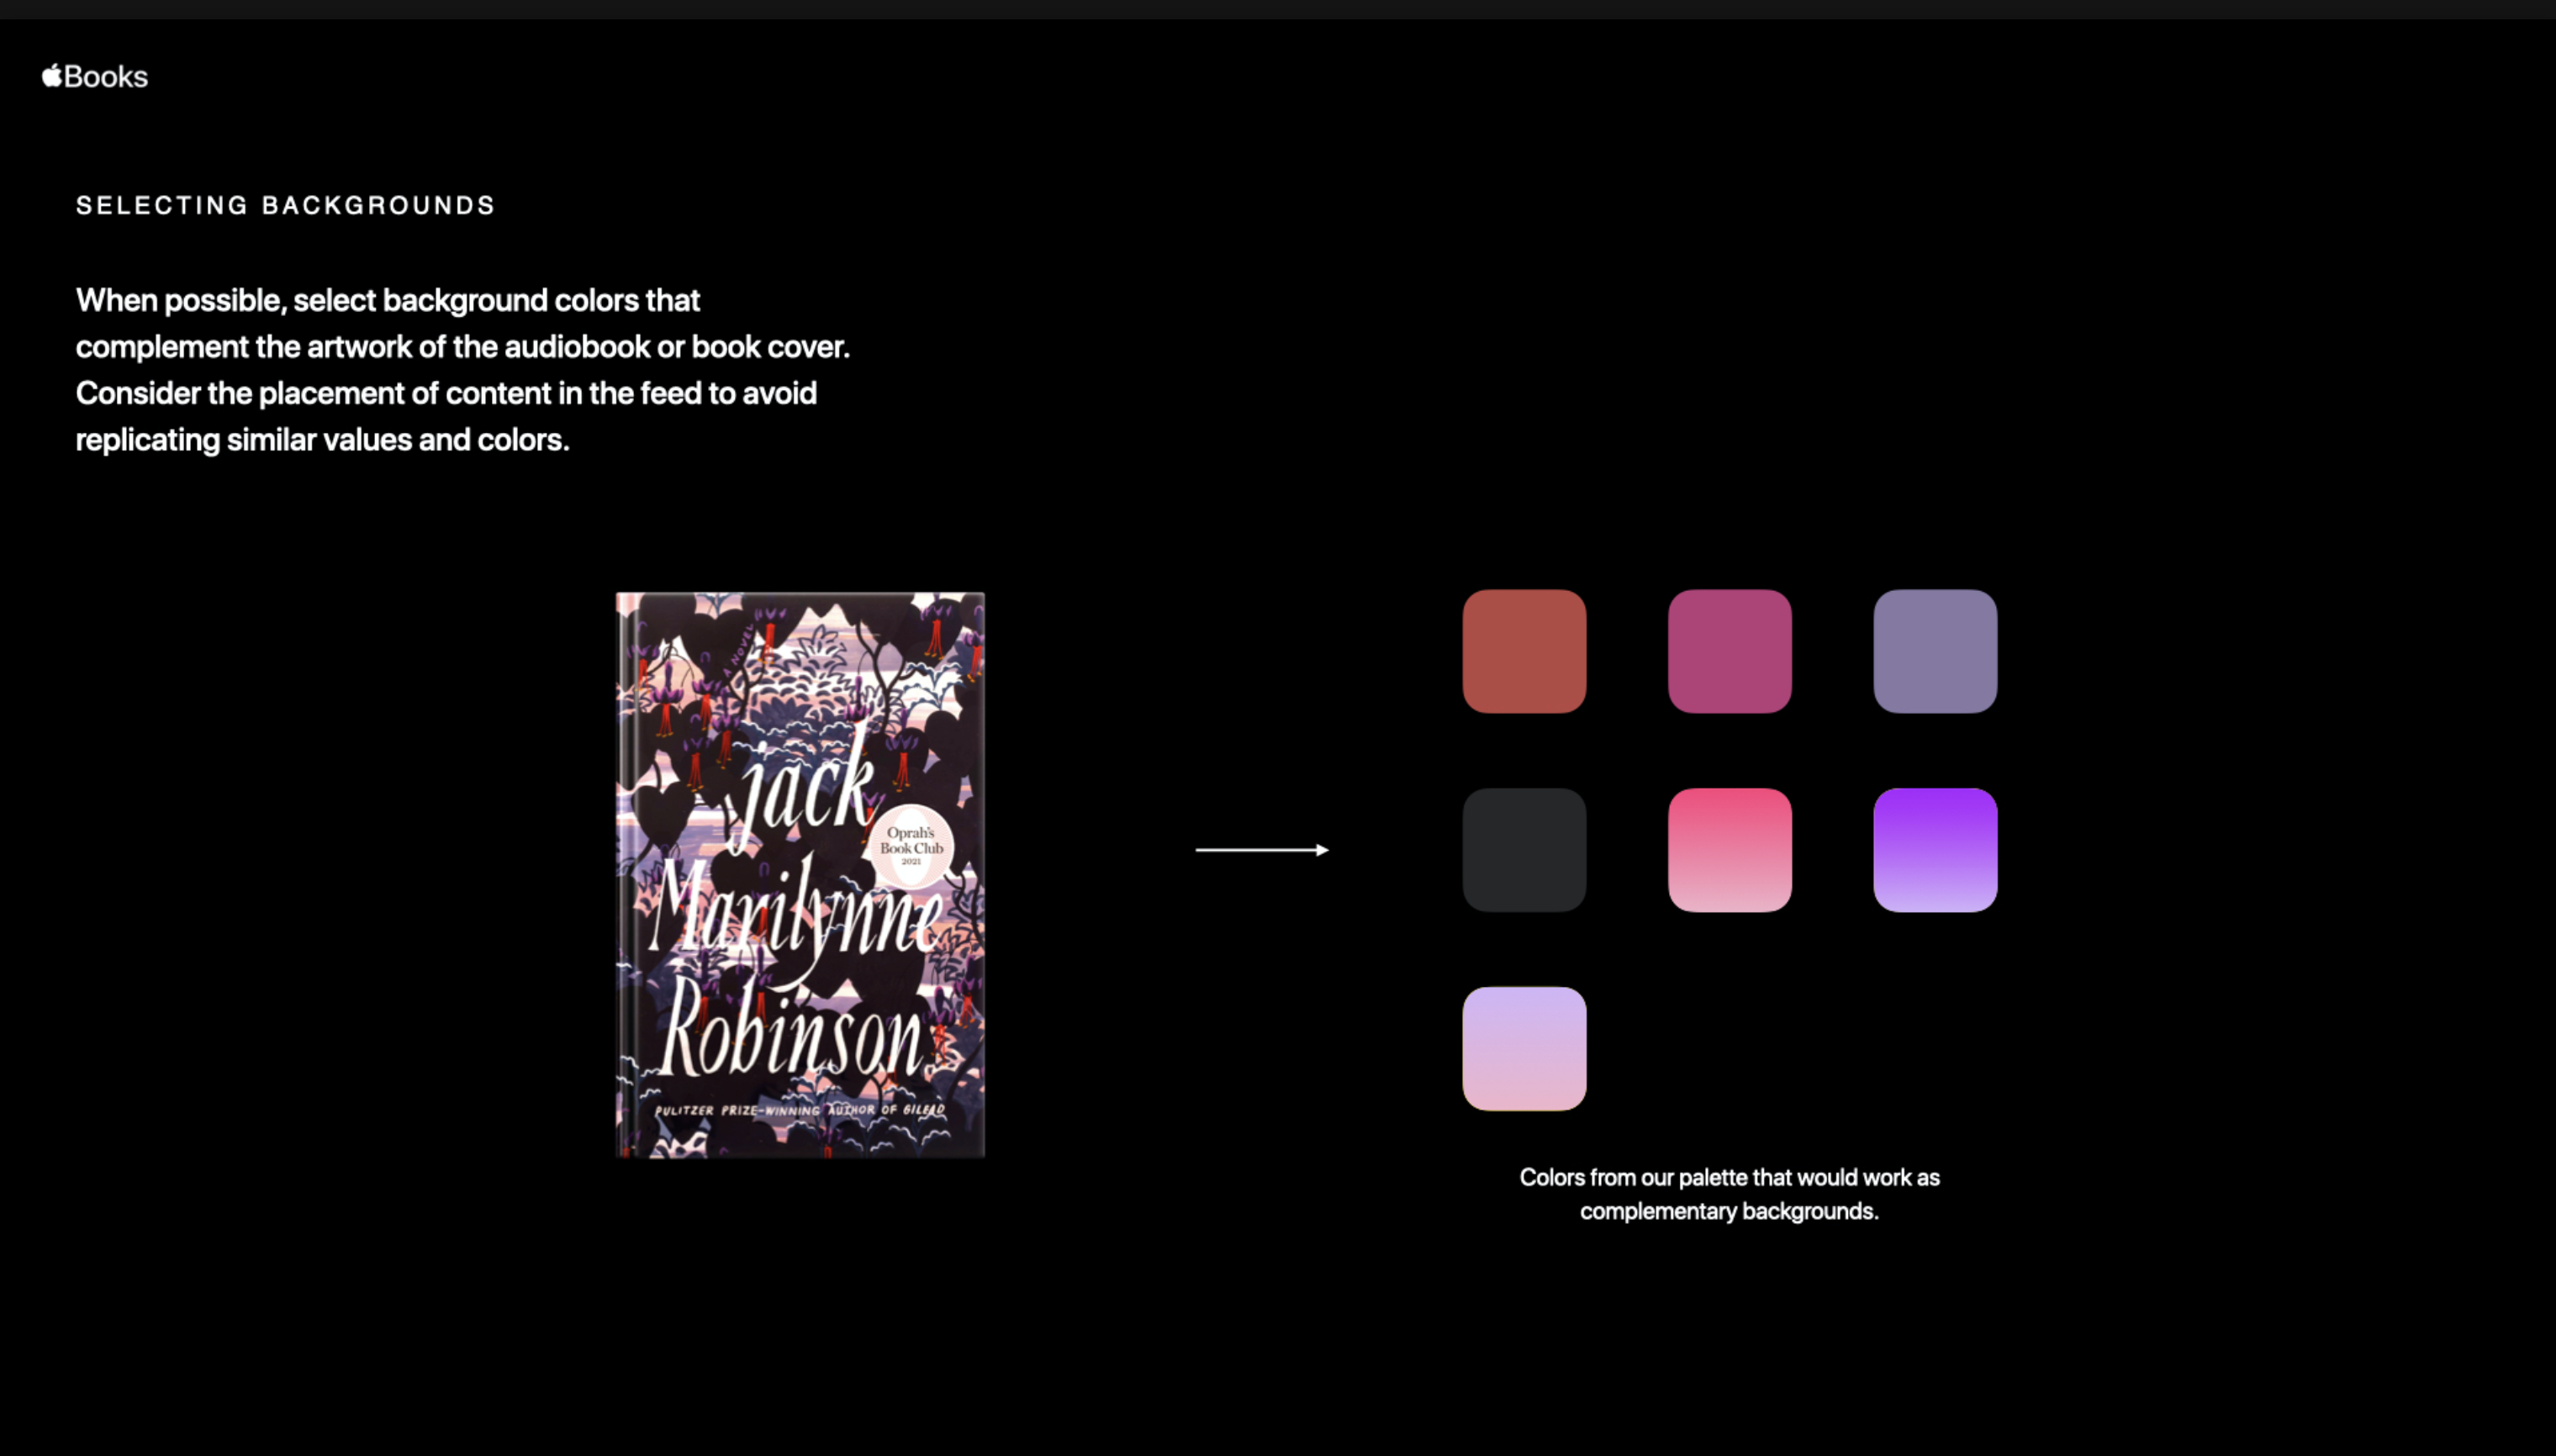The height and width of the screenshot is (1456, 2556).
Task: Click 'replicating similar values and colors' line
Action: (322, 440)
